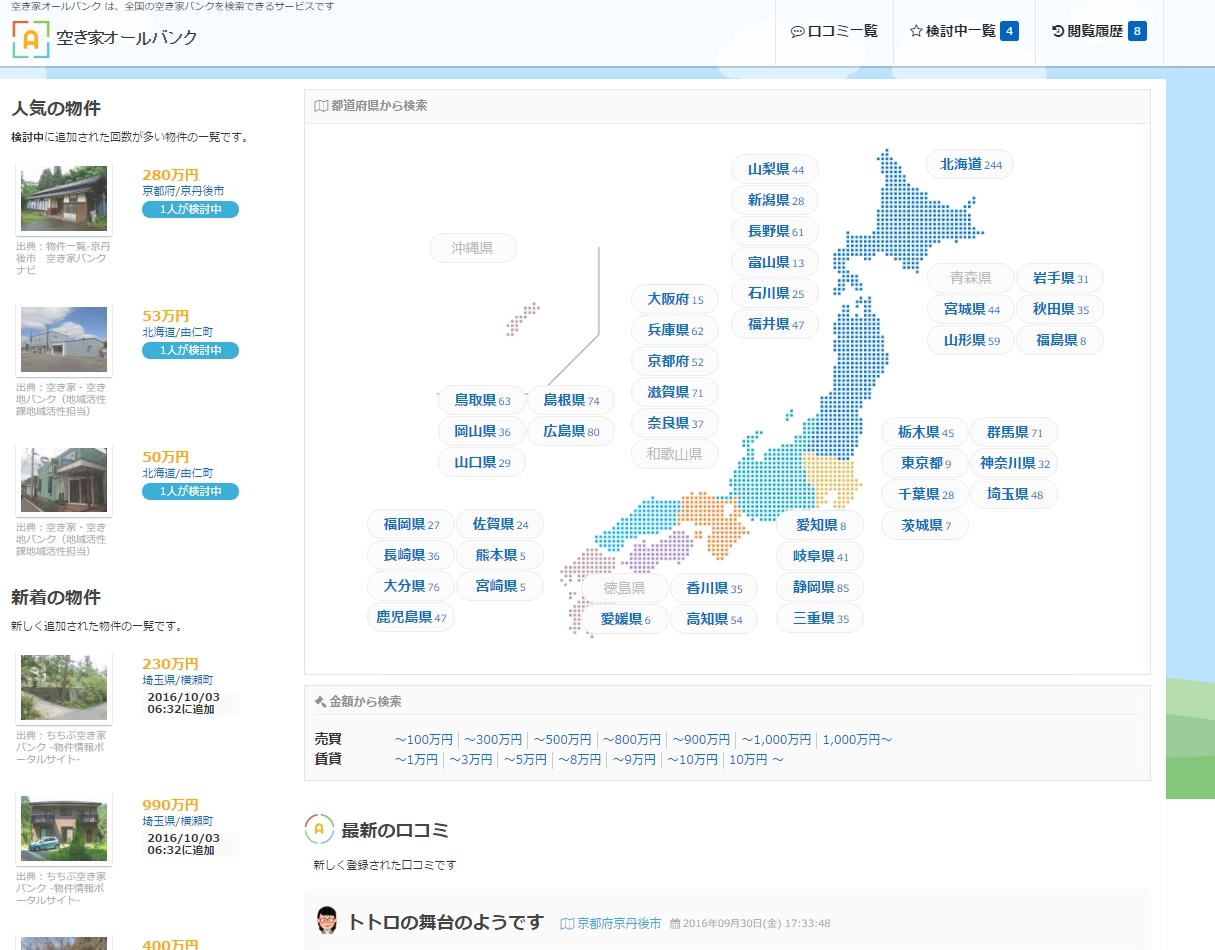Filter 売買 by ～500万円
Image resolution: width=1215 pixels, height=950 pixels.
[x=562, y=740]
